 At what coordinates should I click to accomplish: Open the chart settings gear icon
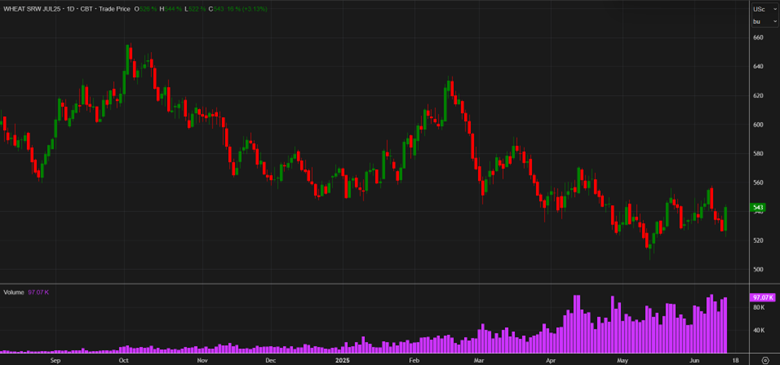pyautogui.click(x=765, y=360)
